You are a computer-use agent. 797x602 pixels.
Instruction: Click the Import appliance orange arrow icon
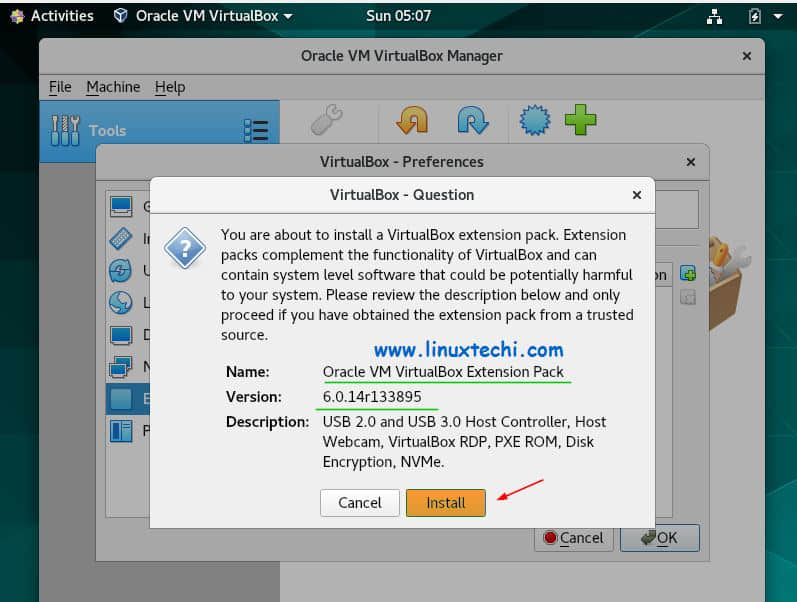412,121
